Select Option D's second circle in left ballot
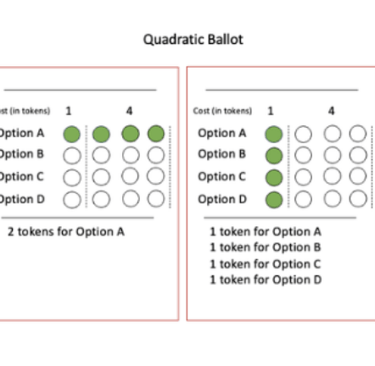375x366 pixels. tap(101, 199)
